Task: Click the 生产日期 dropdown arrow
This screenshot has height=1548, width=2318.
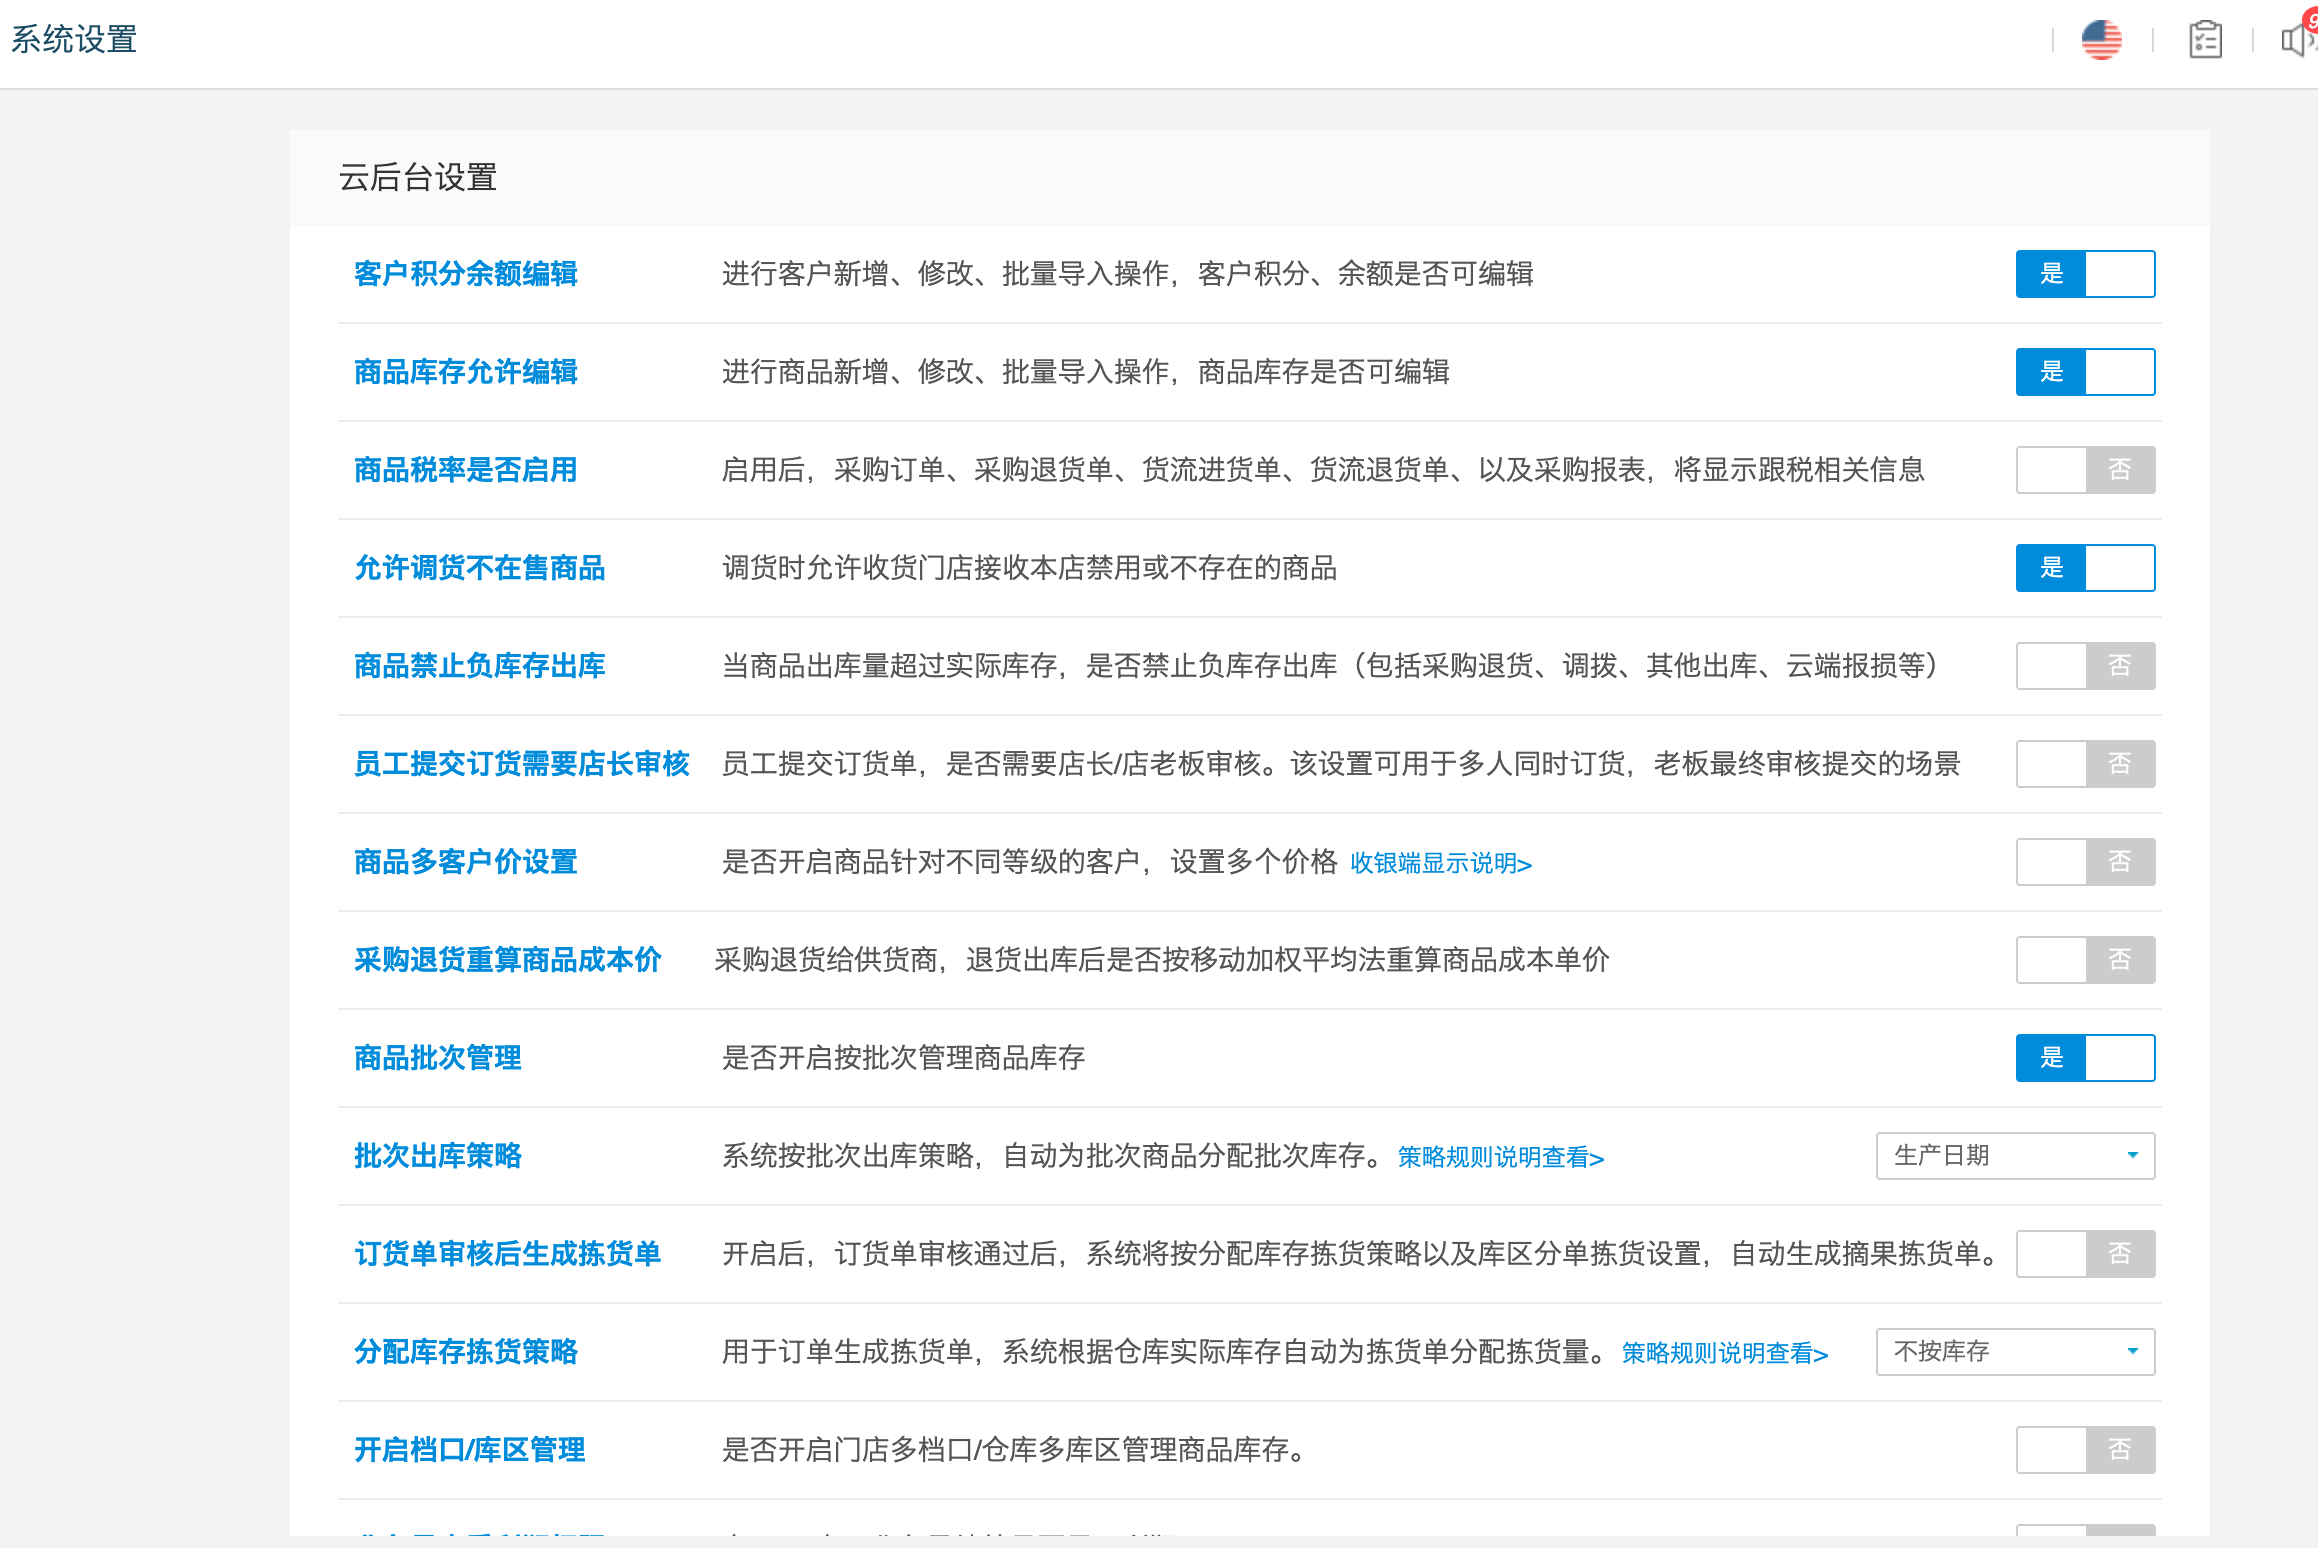Action: [2132, 1156]
